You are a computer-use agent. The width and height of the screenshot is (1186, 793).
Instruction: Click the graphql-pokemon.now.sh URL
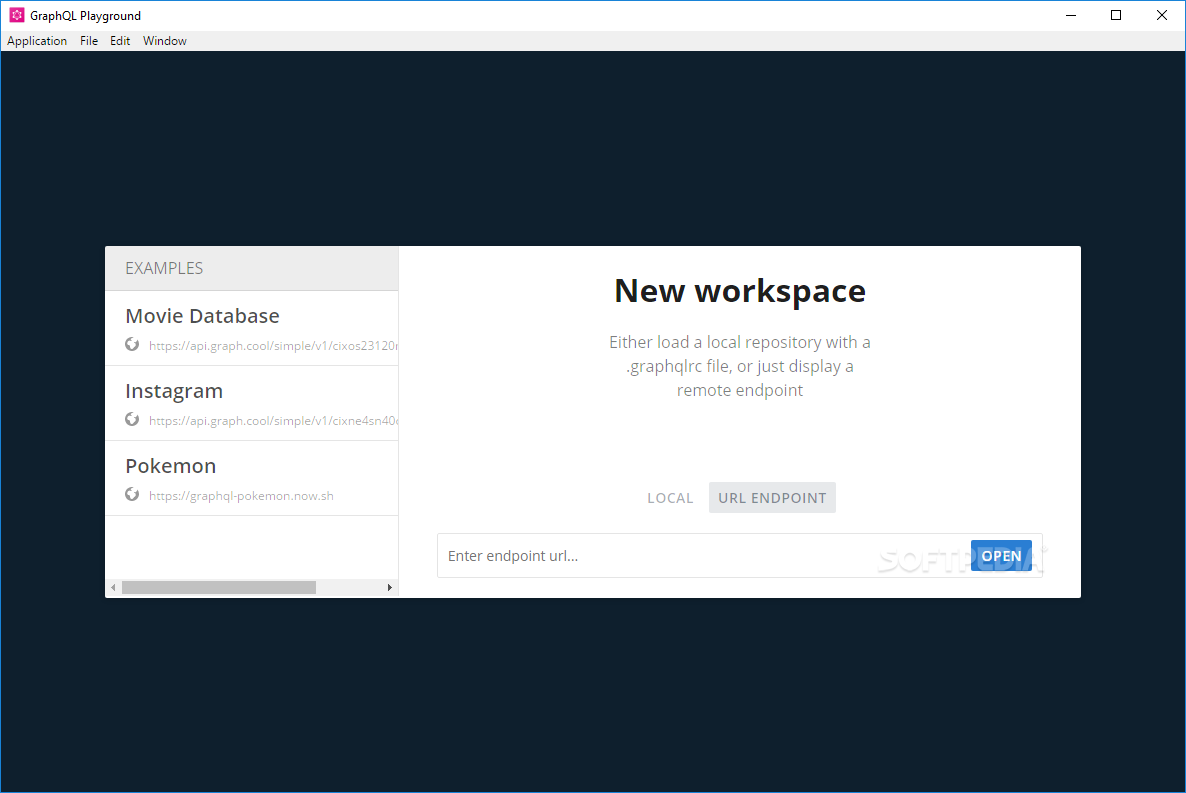click(241, 496)
